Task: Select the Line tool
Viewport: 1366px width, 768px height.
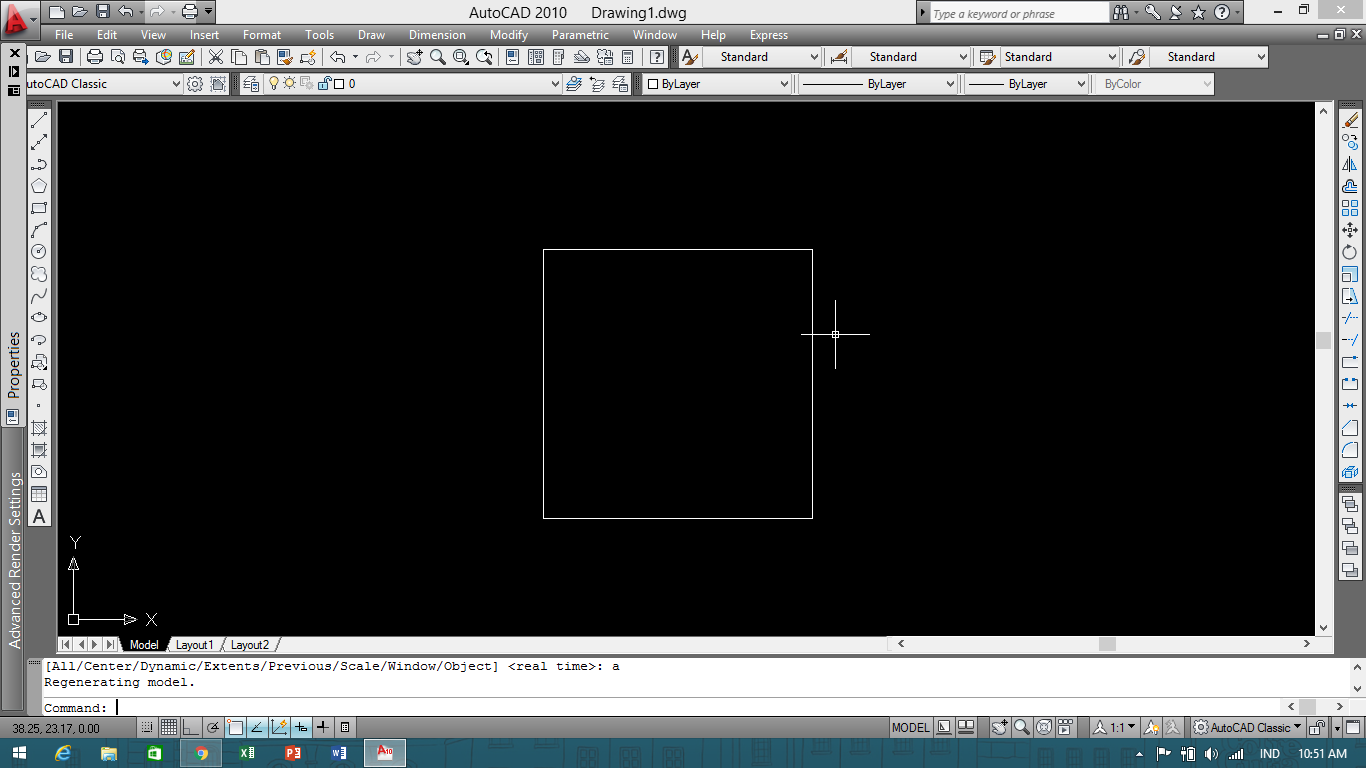Action: pos(40,120)
